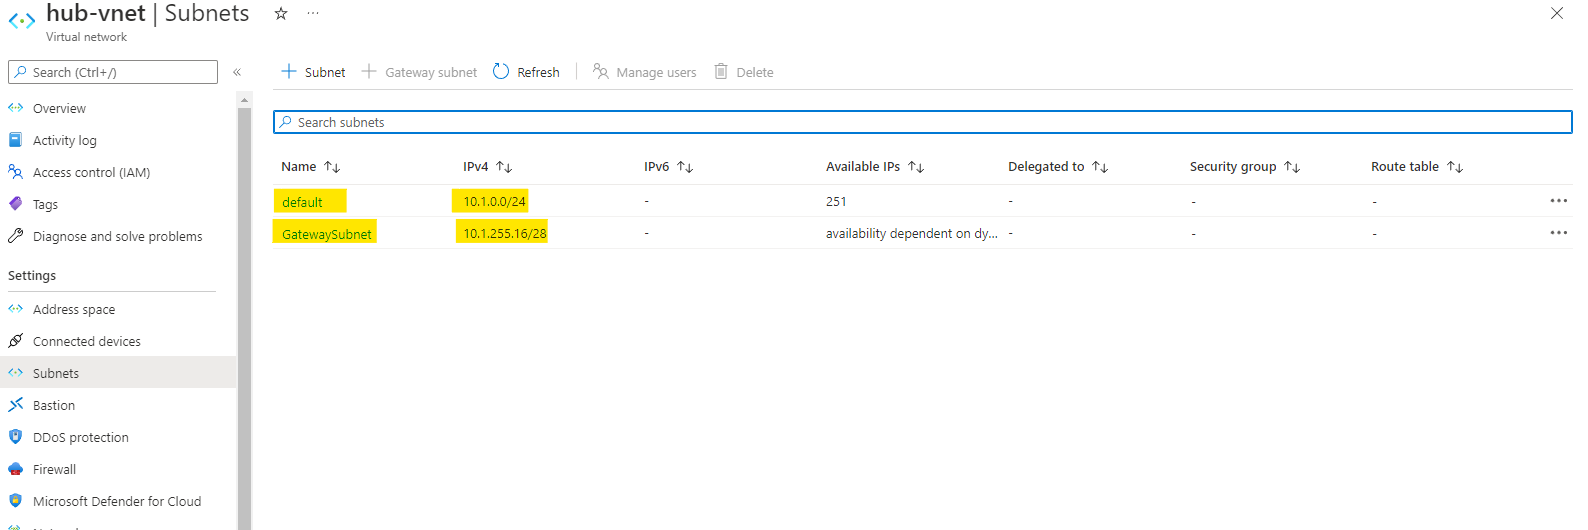1588x530 pixels.
Task: Add a Gateway subnet
Action: (x=419, y=72)
